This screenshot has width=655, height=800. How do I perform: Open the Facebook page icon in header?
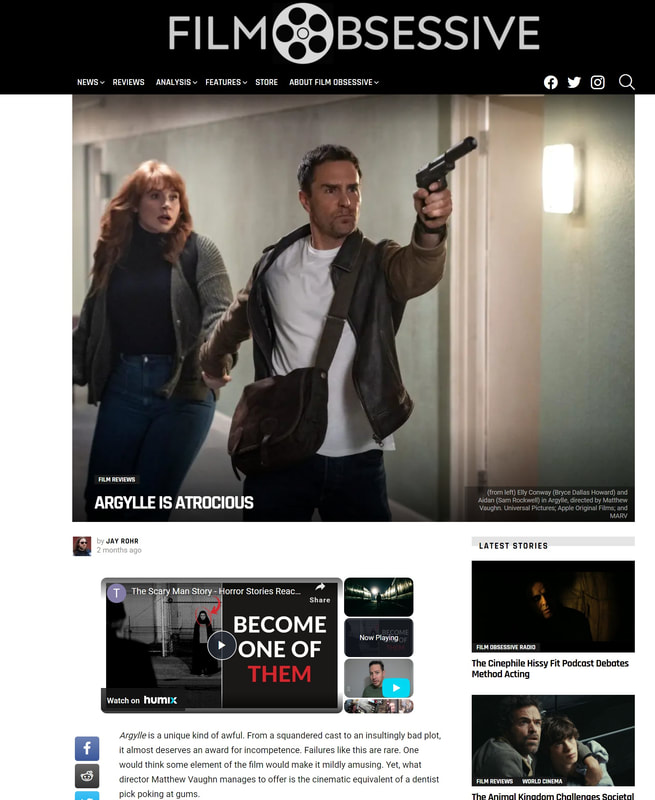550,82
